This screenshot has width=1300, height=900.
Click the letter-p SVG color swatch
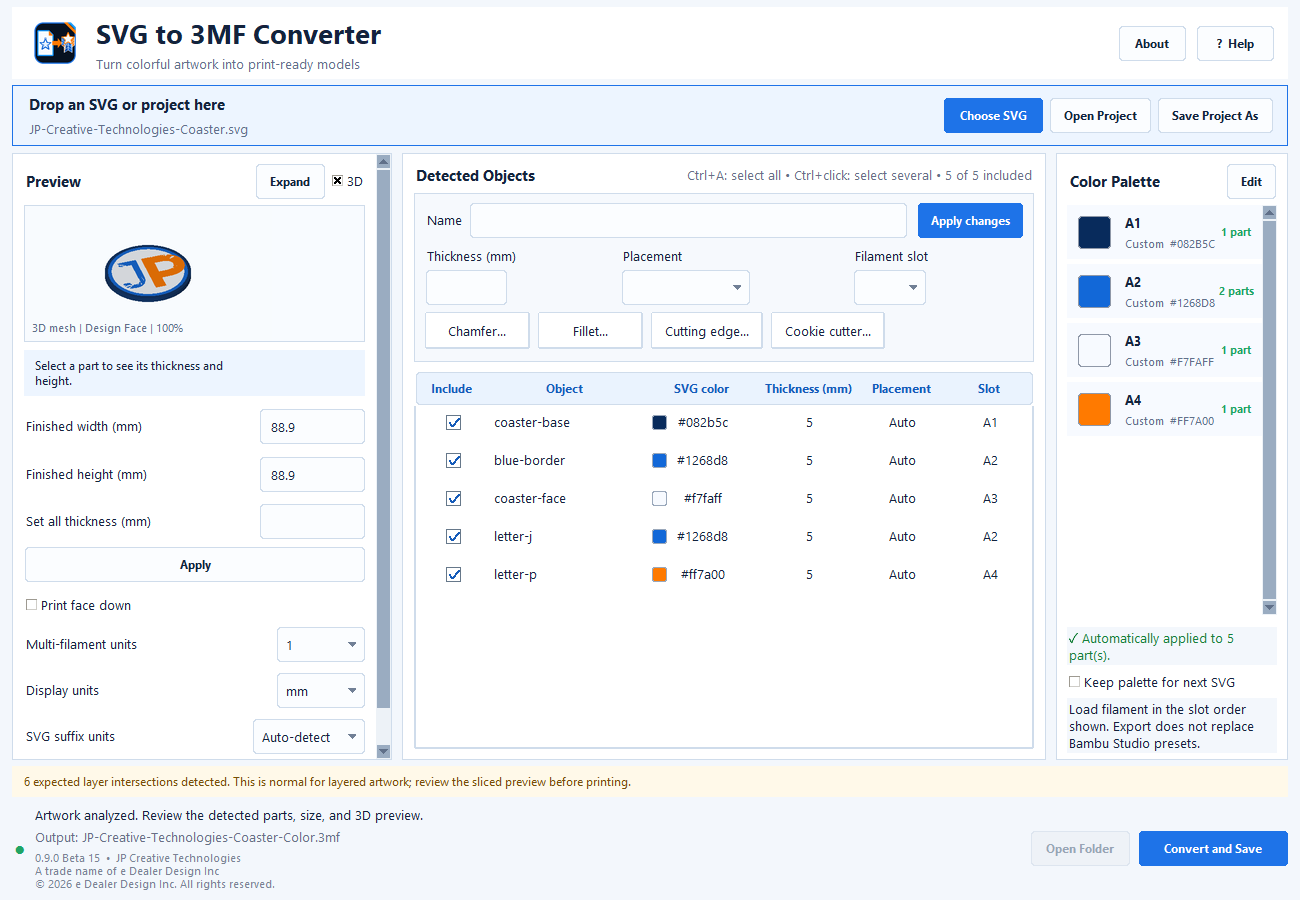[x=659, y=575]
